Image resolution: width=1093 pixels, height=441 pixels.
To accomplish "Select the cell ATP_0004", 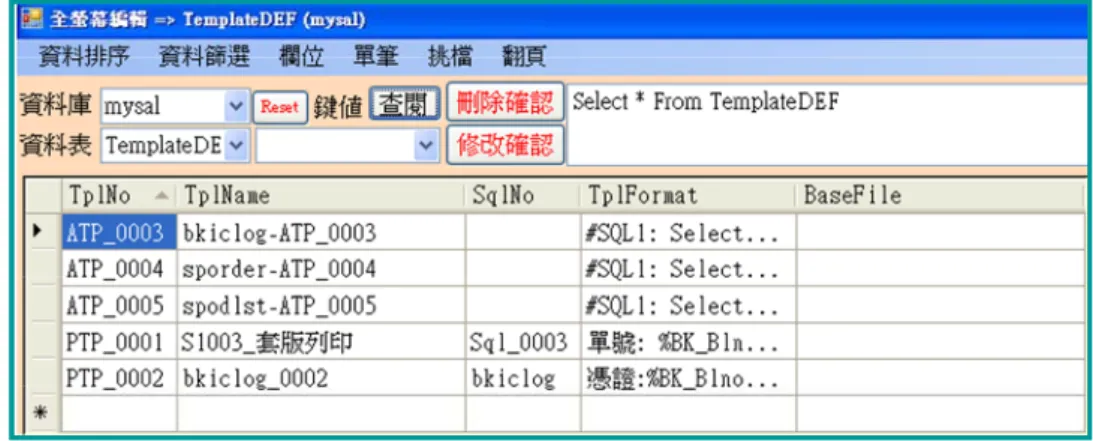I will pyautogui.click(x=119, y=268).
